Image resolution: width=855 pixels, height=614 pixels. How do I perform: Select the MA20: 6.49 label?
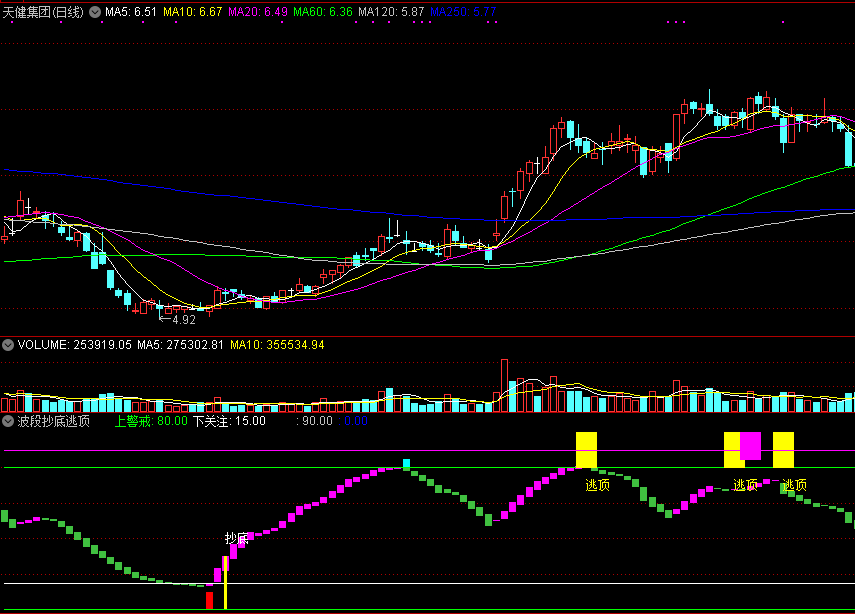tap(258, 12)
